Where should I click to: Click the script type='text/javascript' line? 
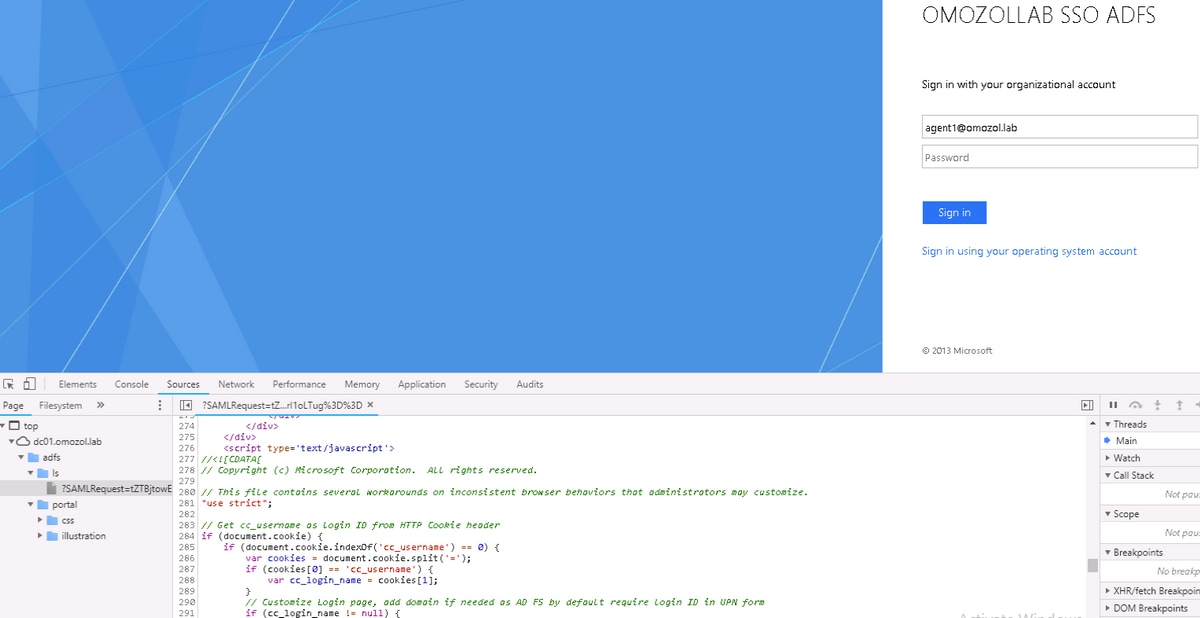309,448
